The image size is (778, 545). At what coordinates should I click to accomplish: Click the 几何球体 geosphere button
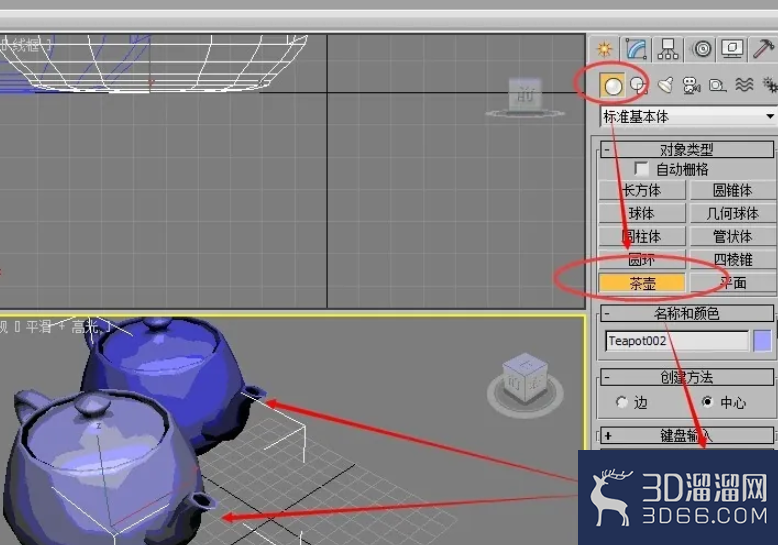[x=732, y=213]
